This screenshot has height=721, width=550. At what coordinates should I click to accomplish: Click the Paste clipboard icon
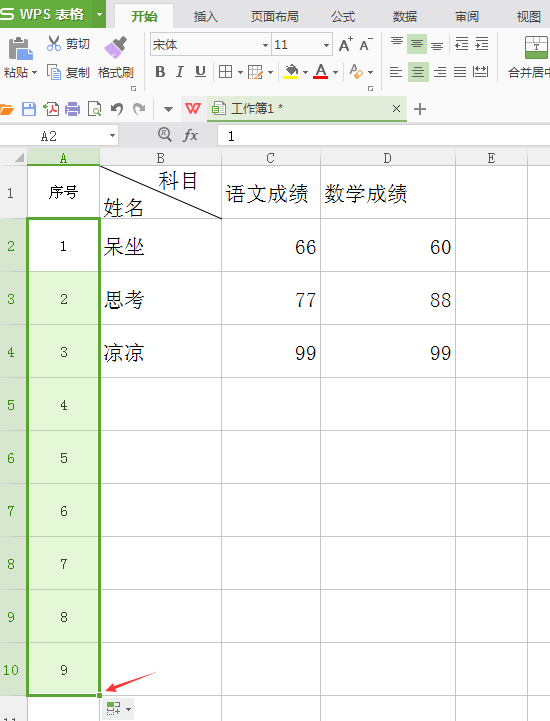pyautogui.click(x=20, y=48)
